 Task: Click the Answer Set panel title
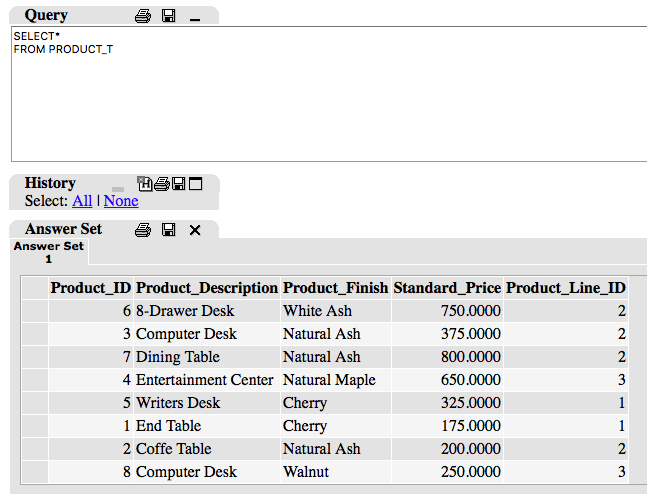coord(63,229)
